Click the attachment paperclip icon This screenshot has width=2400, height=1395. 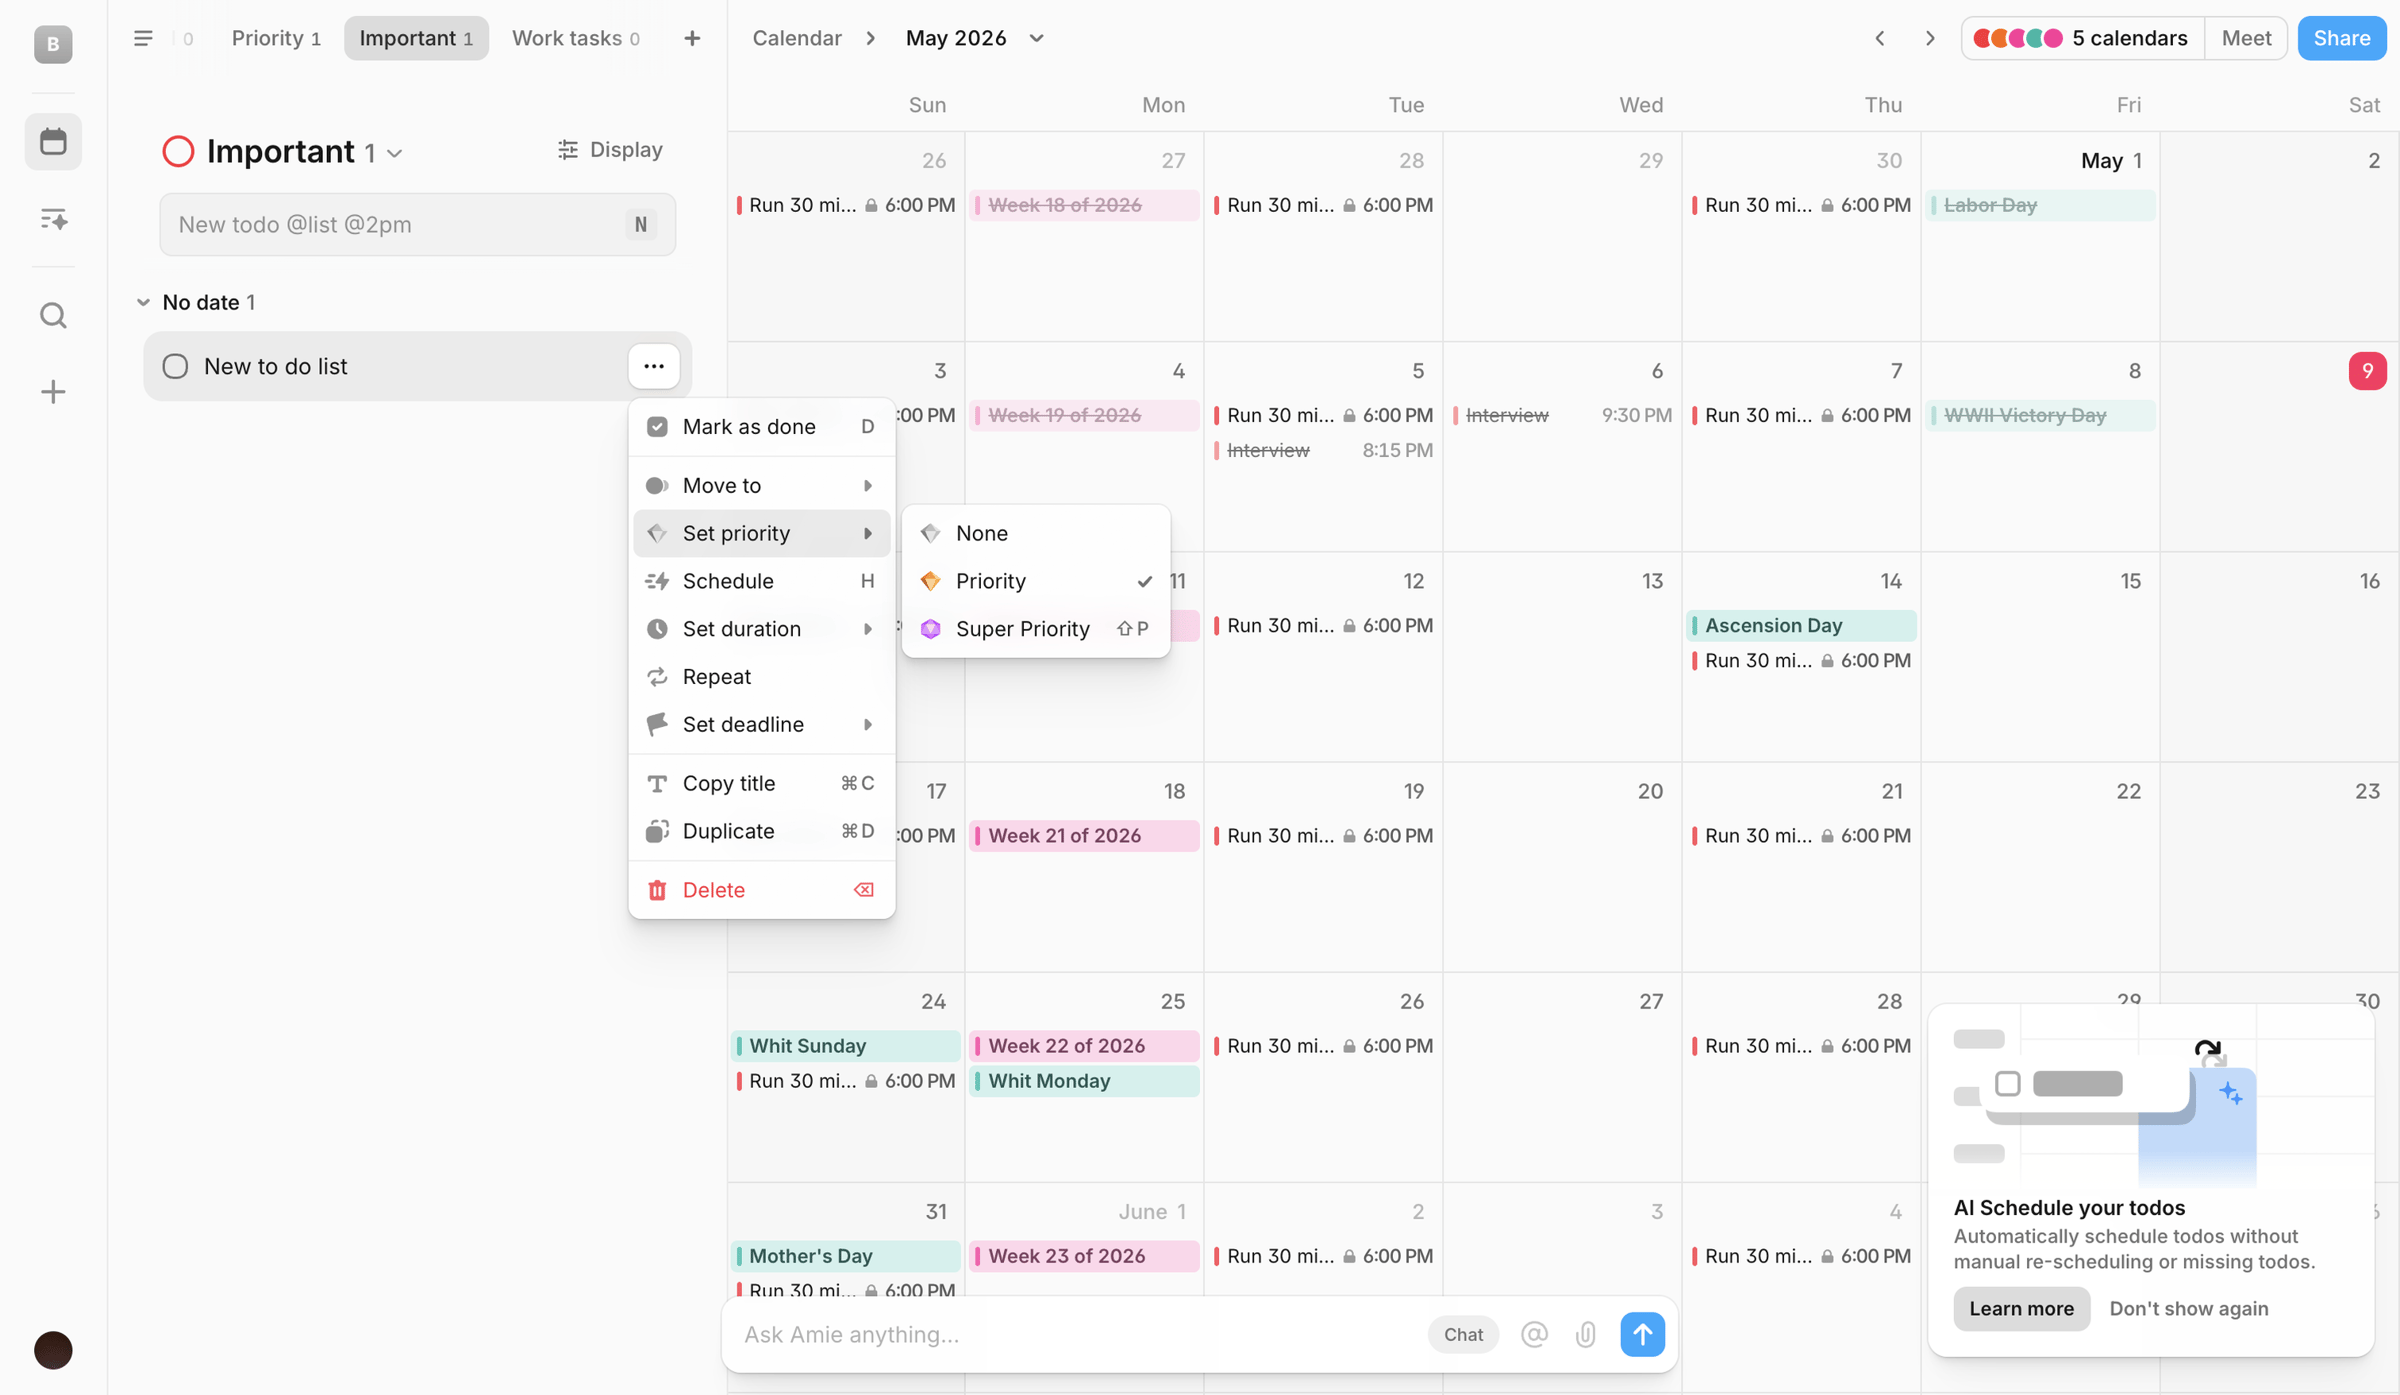(1586, 1334)
